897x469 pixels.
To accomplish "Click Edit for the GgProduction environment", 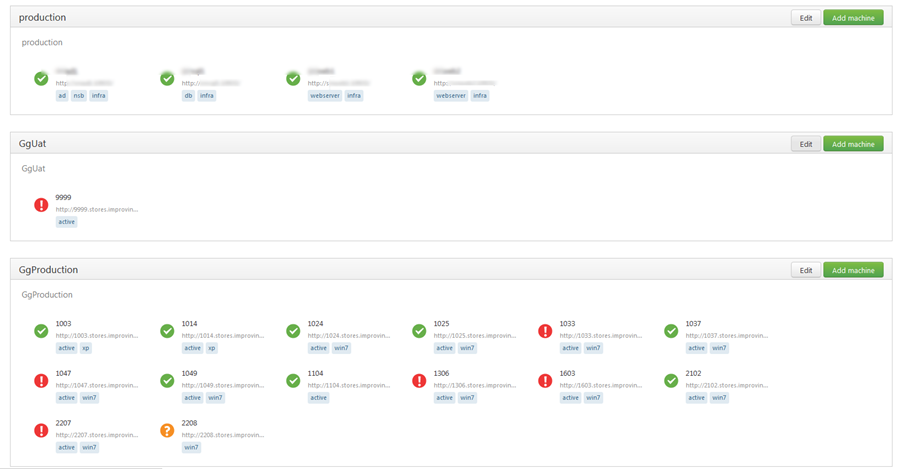I will click(x=805, y=270).
